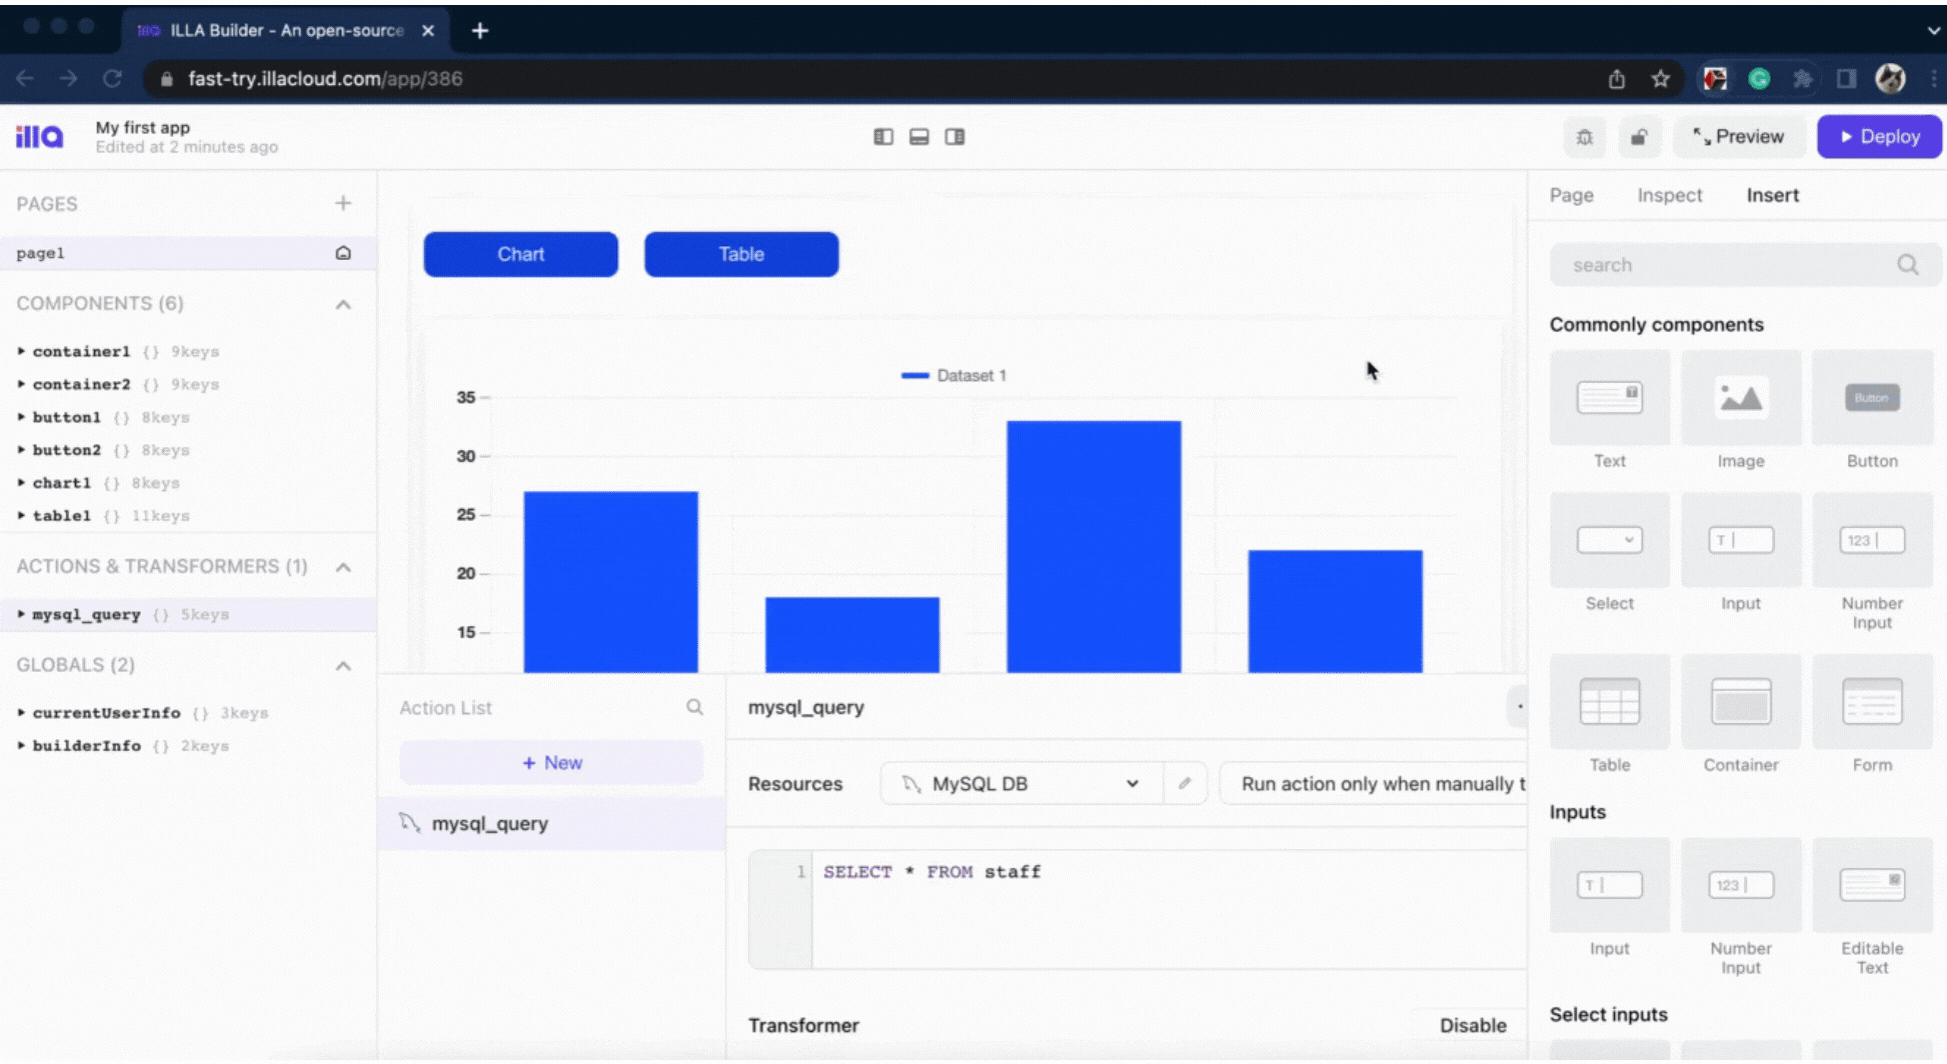Click the New action button

pos(551,763)
